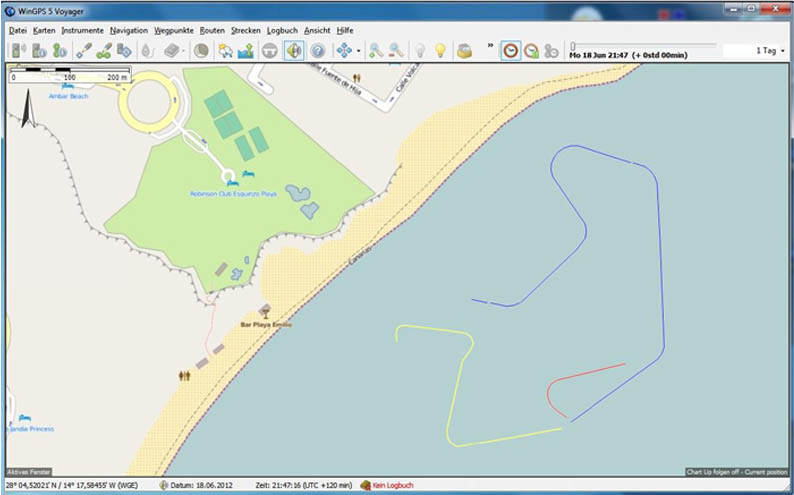
Task: Click the zoom out magnifier icon
Action: [397, 51]
